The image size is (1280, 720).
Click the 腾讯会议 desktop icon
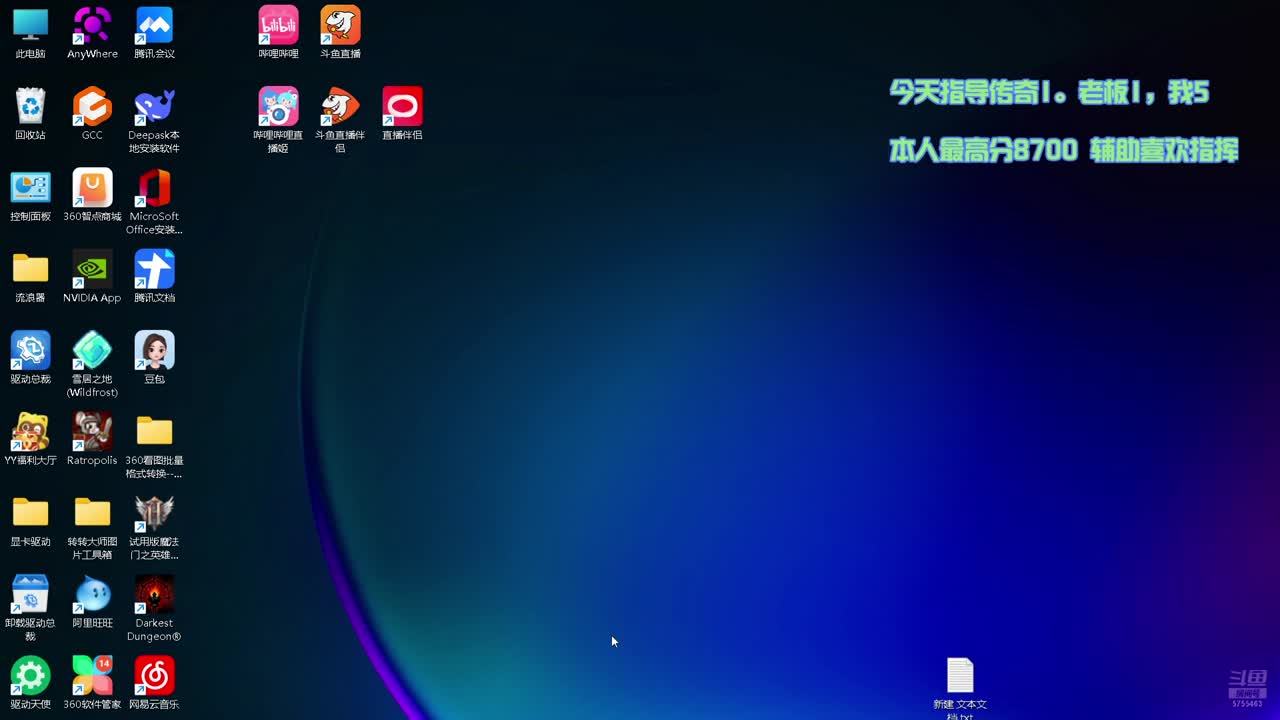click(154, 26)
